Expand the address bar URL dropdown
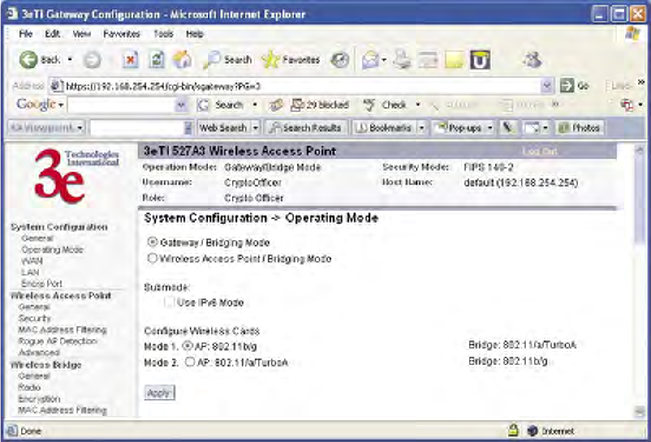This screenshot has height=442, width=651. pyautogui.click(x=547, y=86)
